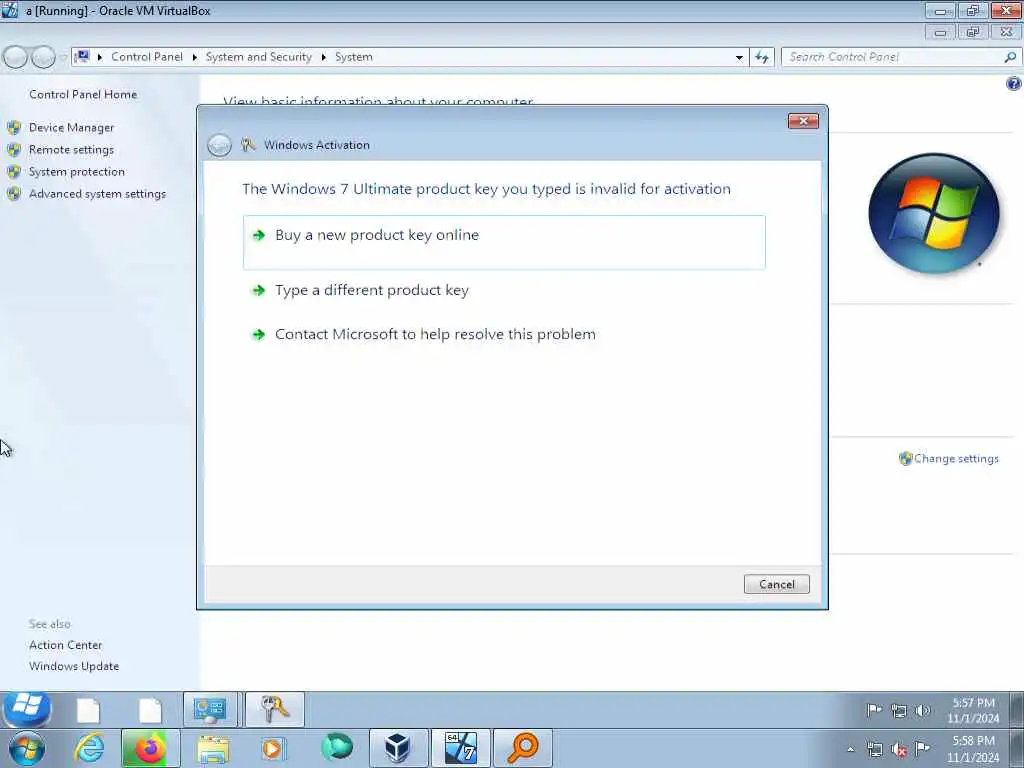
Task: Go to Control Panel Home
Action: (x=83, y=94)
